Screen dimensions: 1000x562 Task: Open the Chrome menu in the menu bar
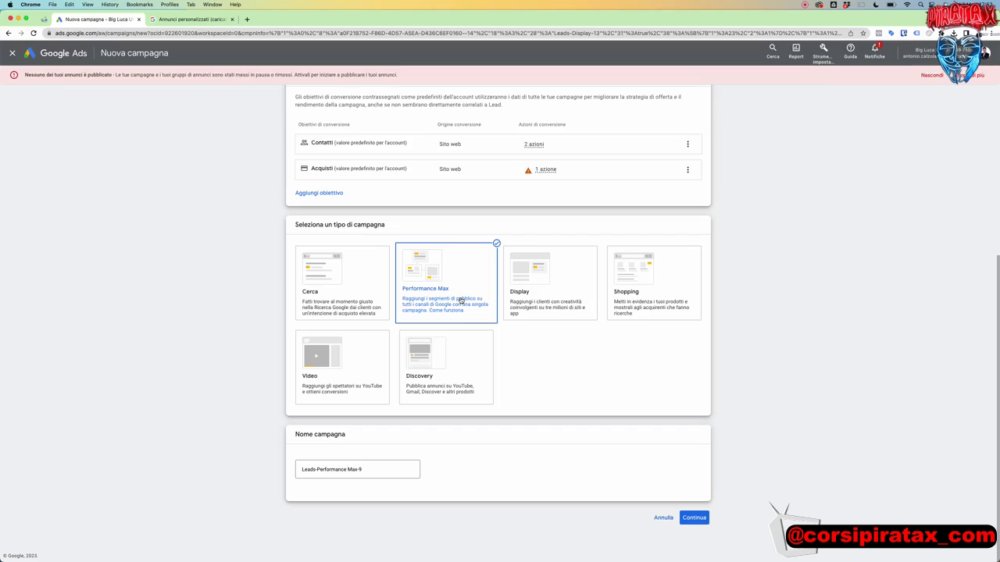[x=30, y=4]
